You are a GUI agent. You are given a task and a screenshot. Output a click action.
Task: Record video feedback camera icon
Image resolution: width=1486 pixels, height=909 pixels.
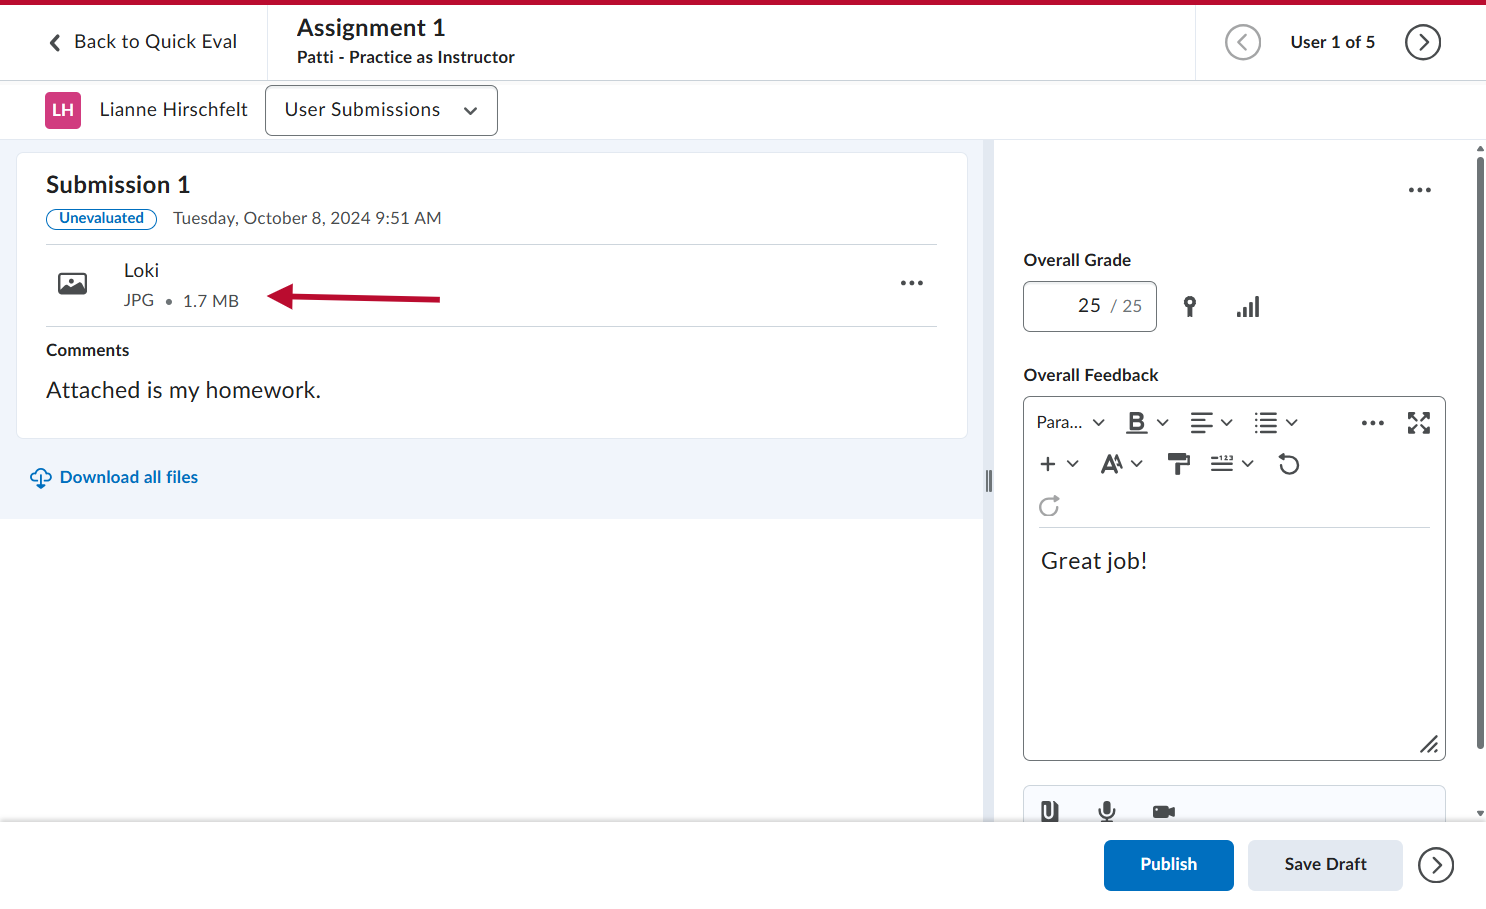click(1164, 811)
